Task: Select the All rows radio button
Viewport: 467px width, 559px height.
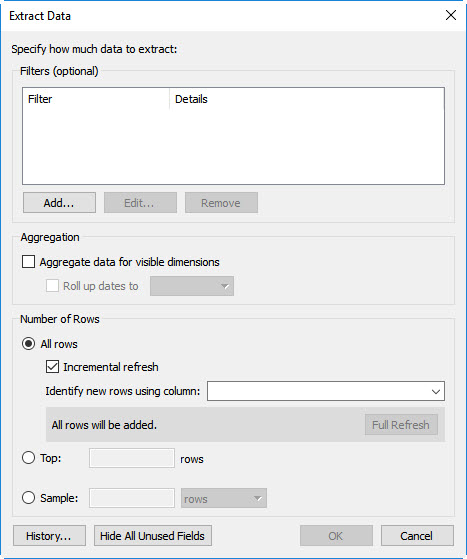Action: point(29,344)
